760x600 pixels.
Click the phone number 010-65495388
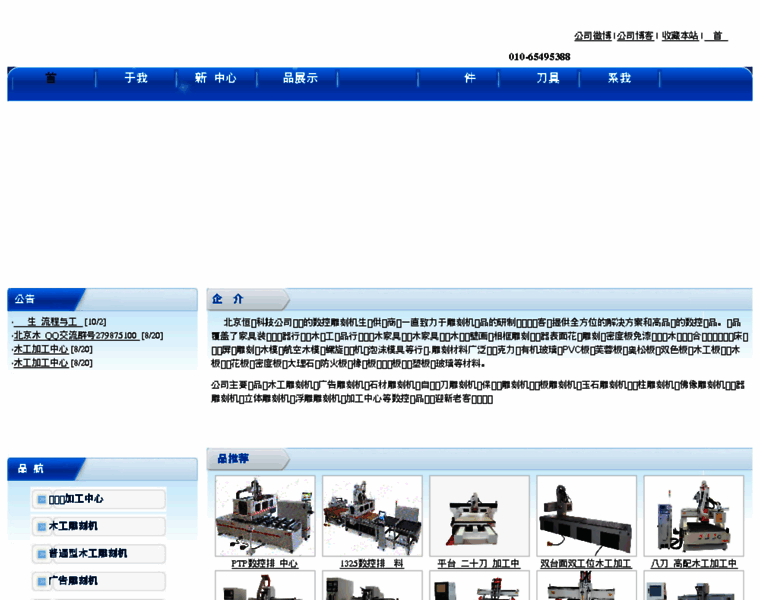click(539, 57)
